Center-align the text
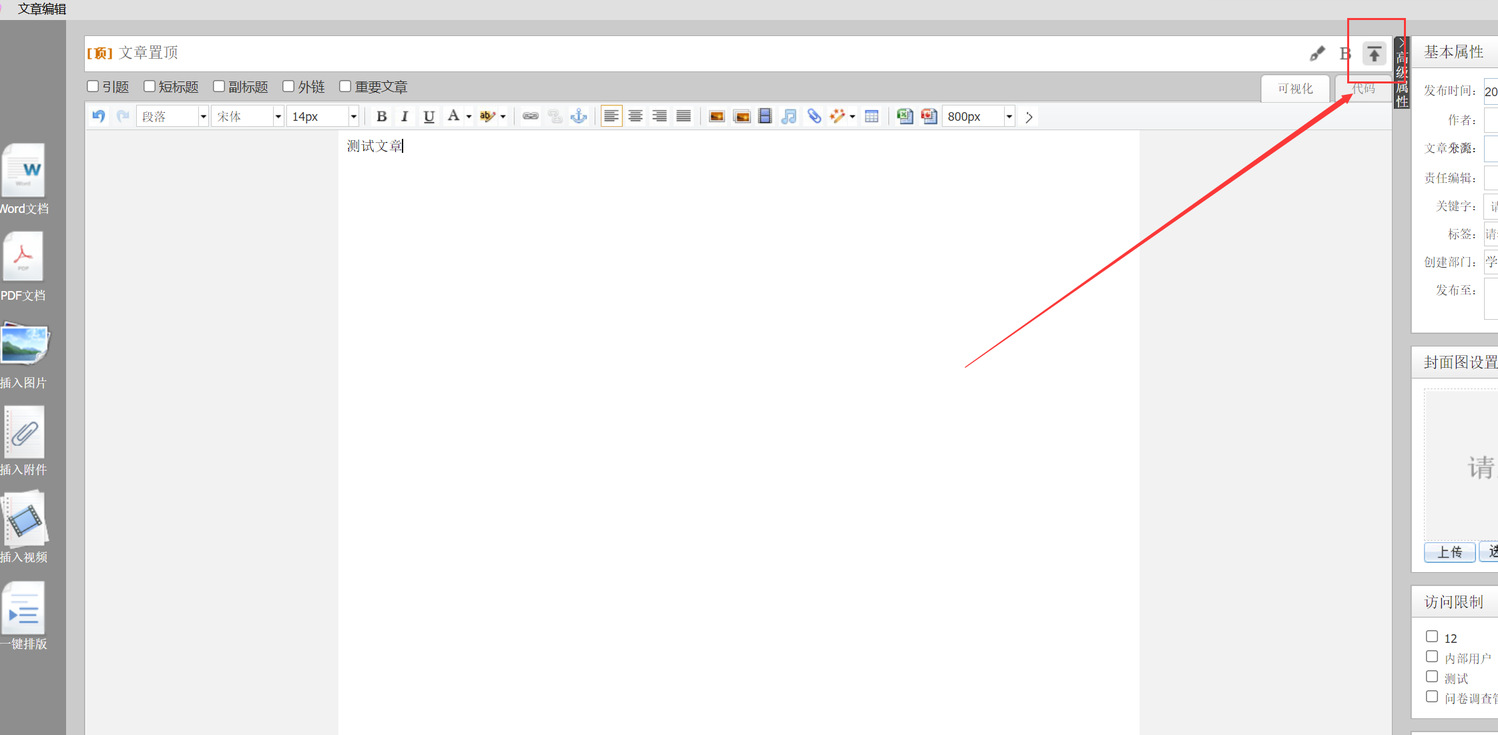This screenshot has width=1498, height=735. pyautogui.click(x=635, y=117)
